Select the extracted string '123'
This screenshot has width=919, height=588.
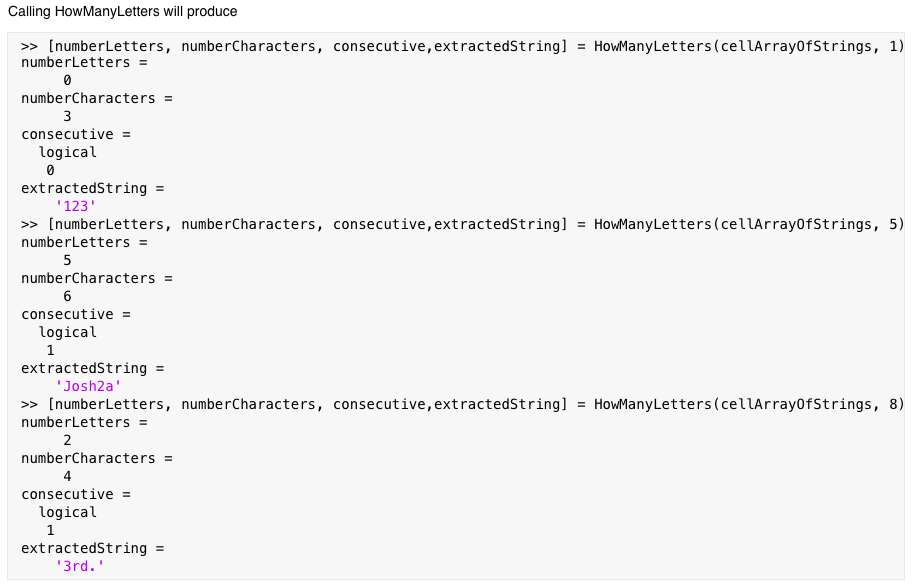coord(76,207)
